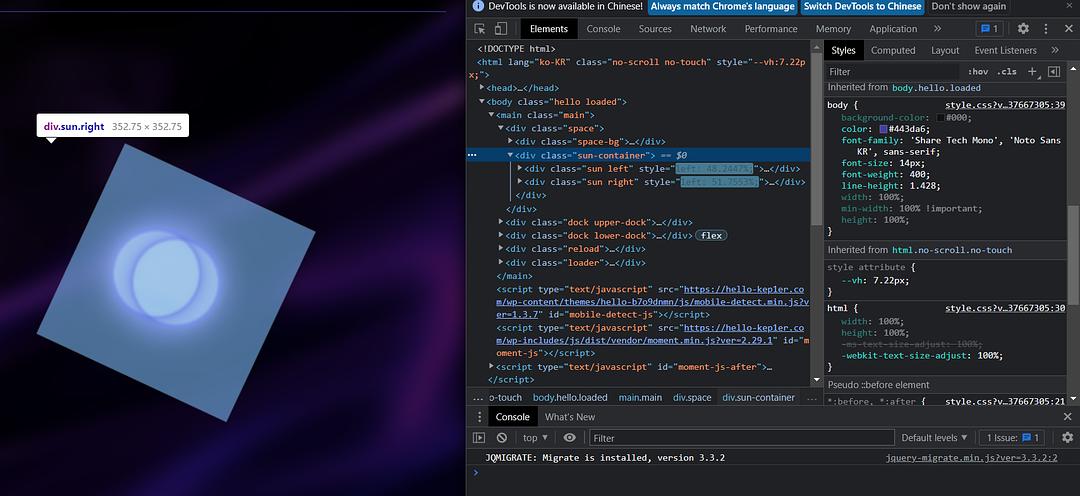The height and width of the screenshot is (496, 1080).
Task: Switch to the Console tab in top bar
Action: click(x=603, y=29)
